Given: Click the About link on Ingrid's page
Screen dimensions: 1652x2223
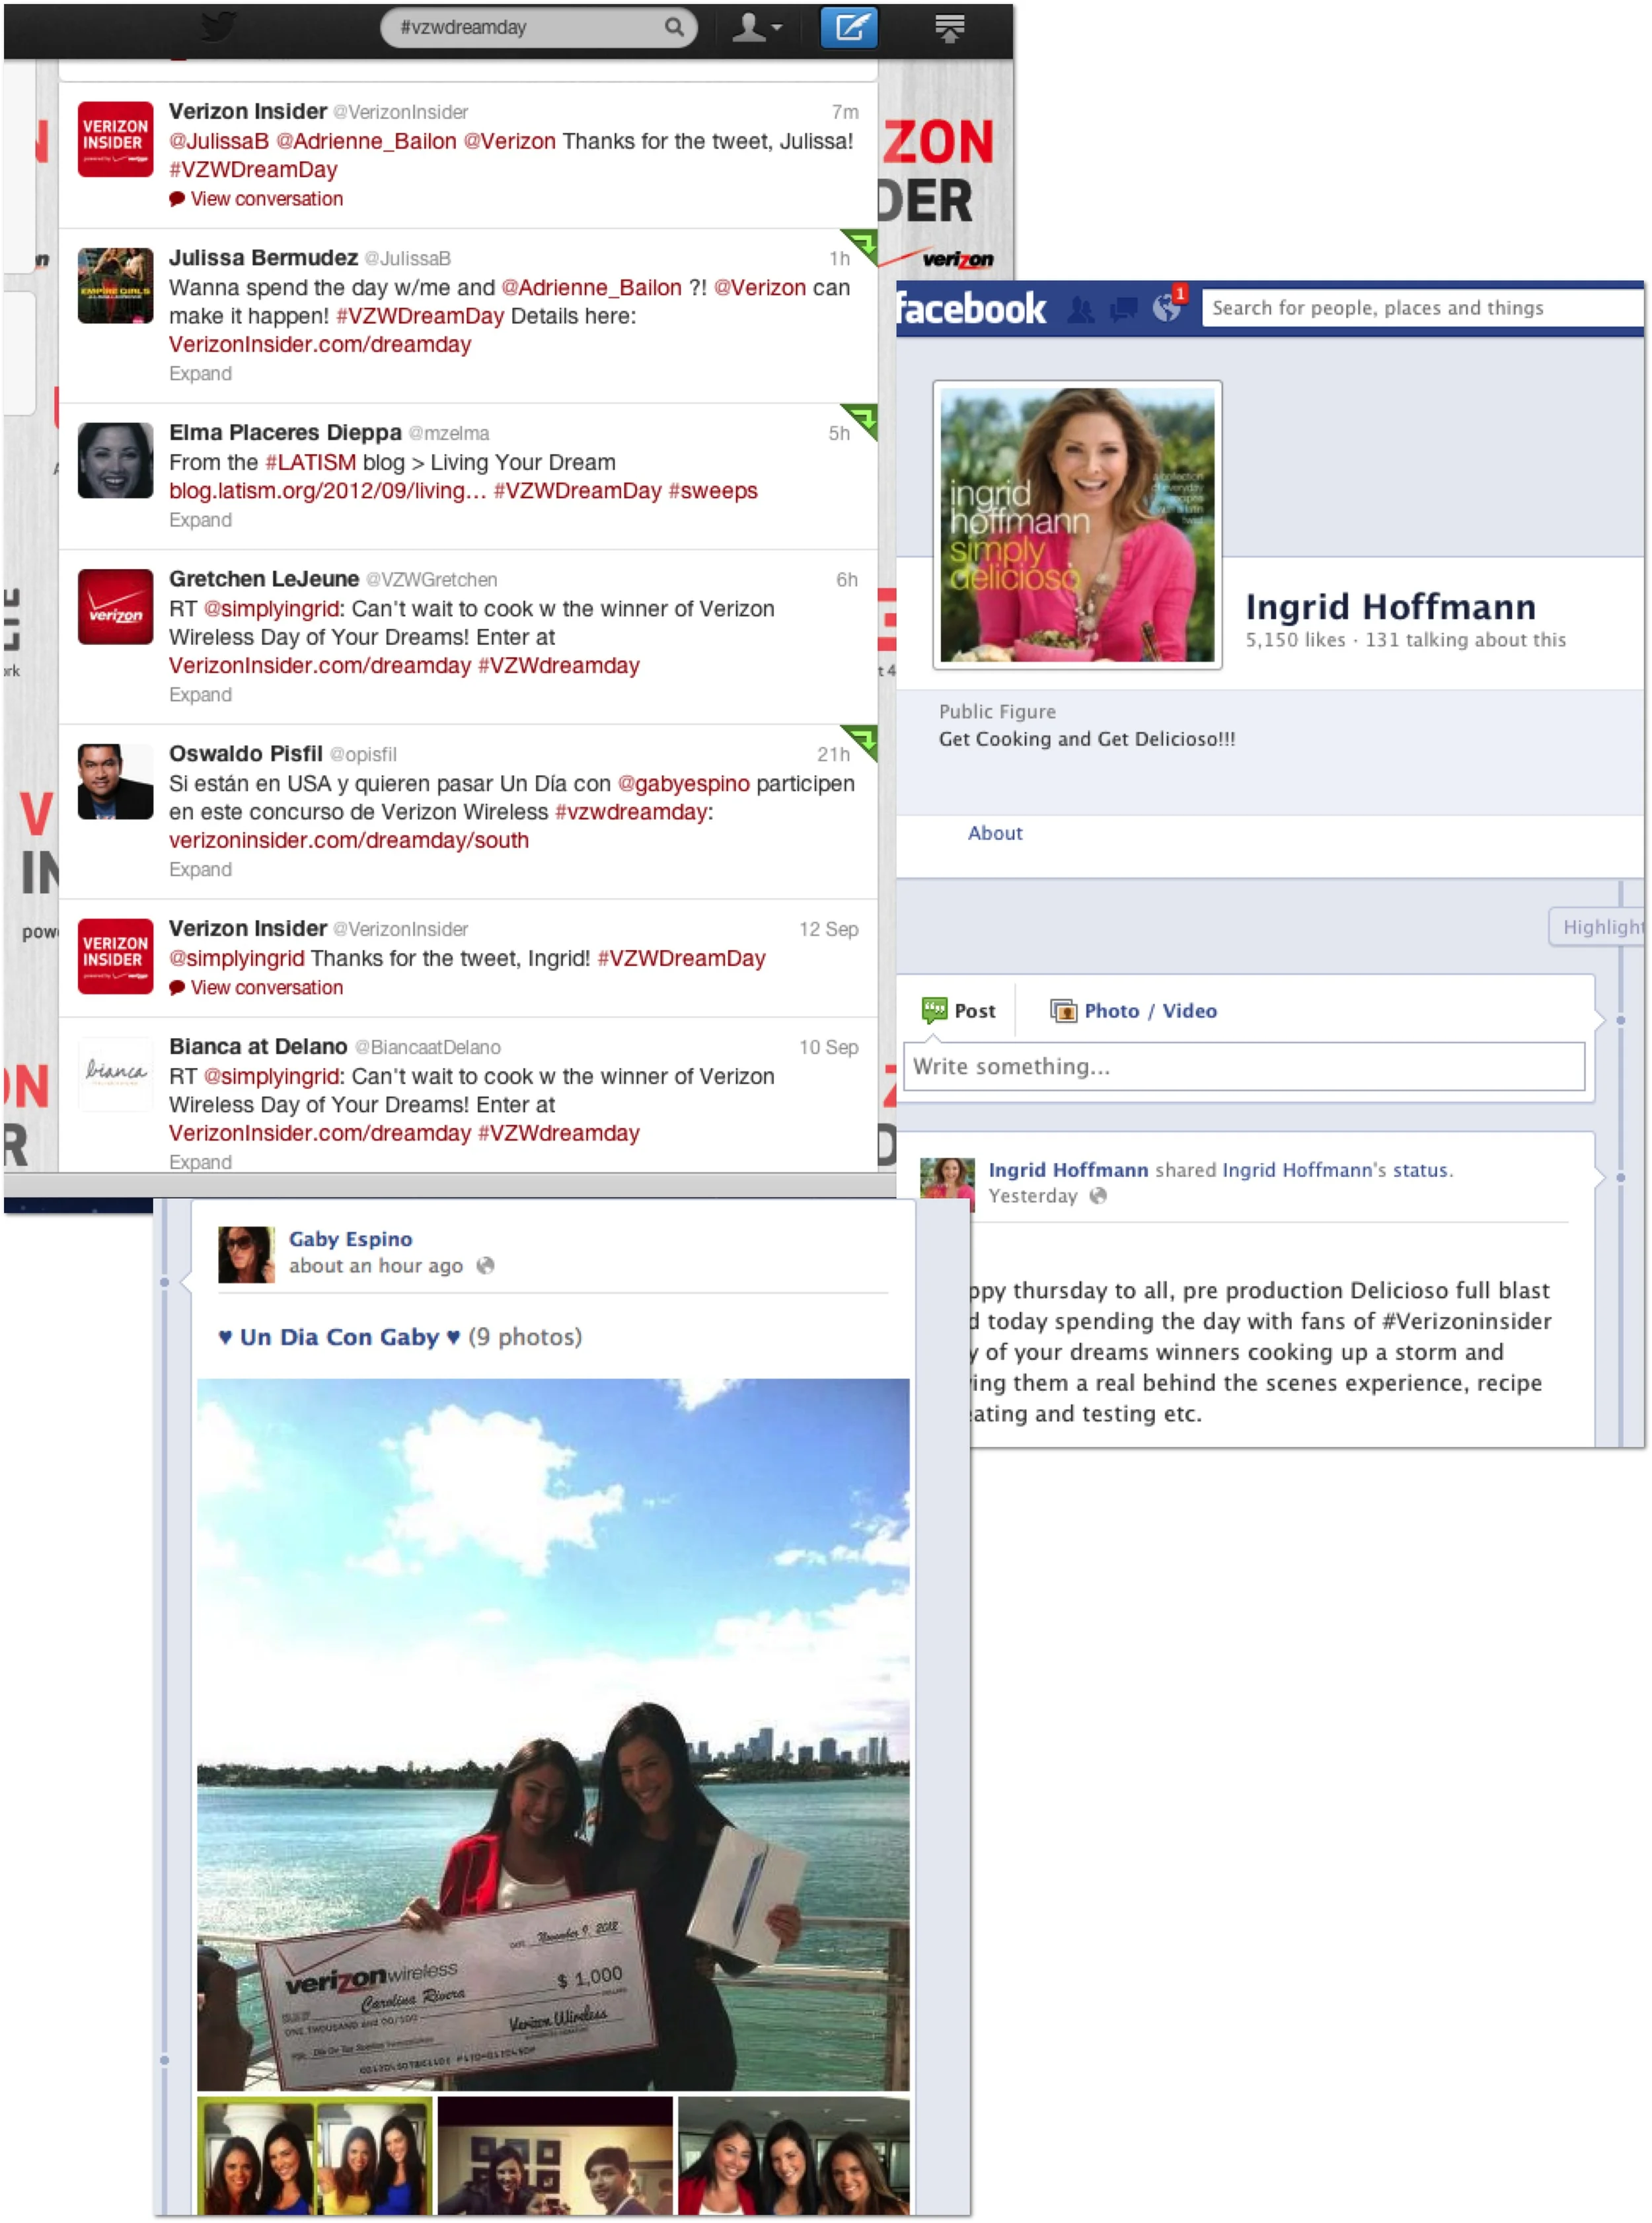Looking at the screenshot, I should [x=994, y=833].
